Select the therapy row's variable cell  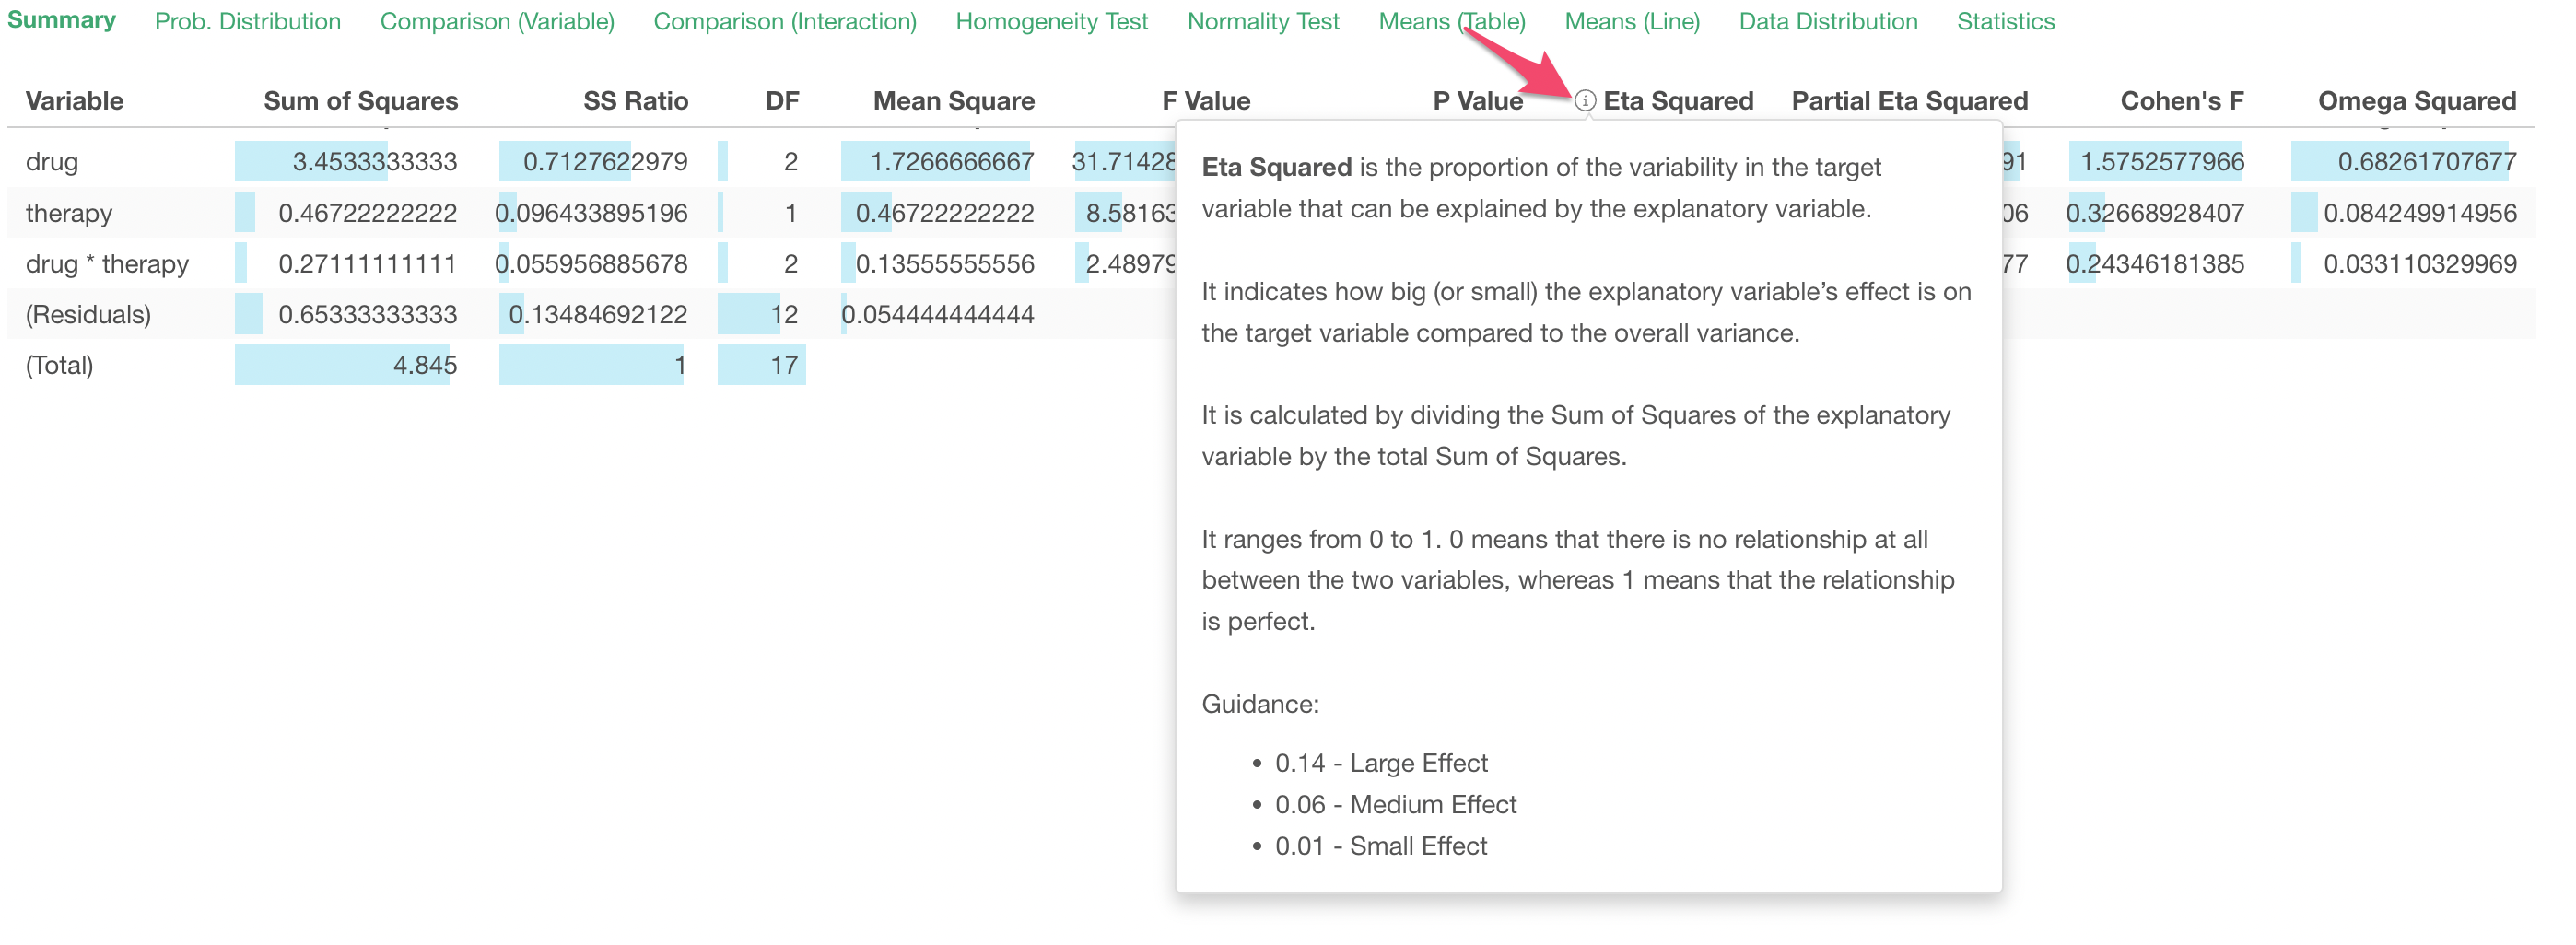pos(69,213)
